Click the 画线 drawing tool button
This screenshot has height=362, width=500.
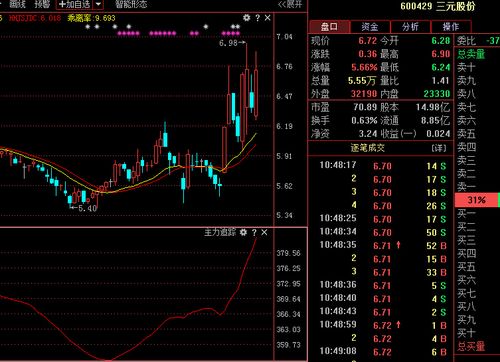pyautogui.click(x=17, y=4)
